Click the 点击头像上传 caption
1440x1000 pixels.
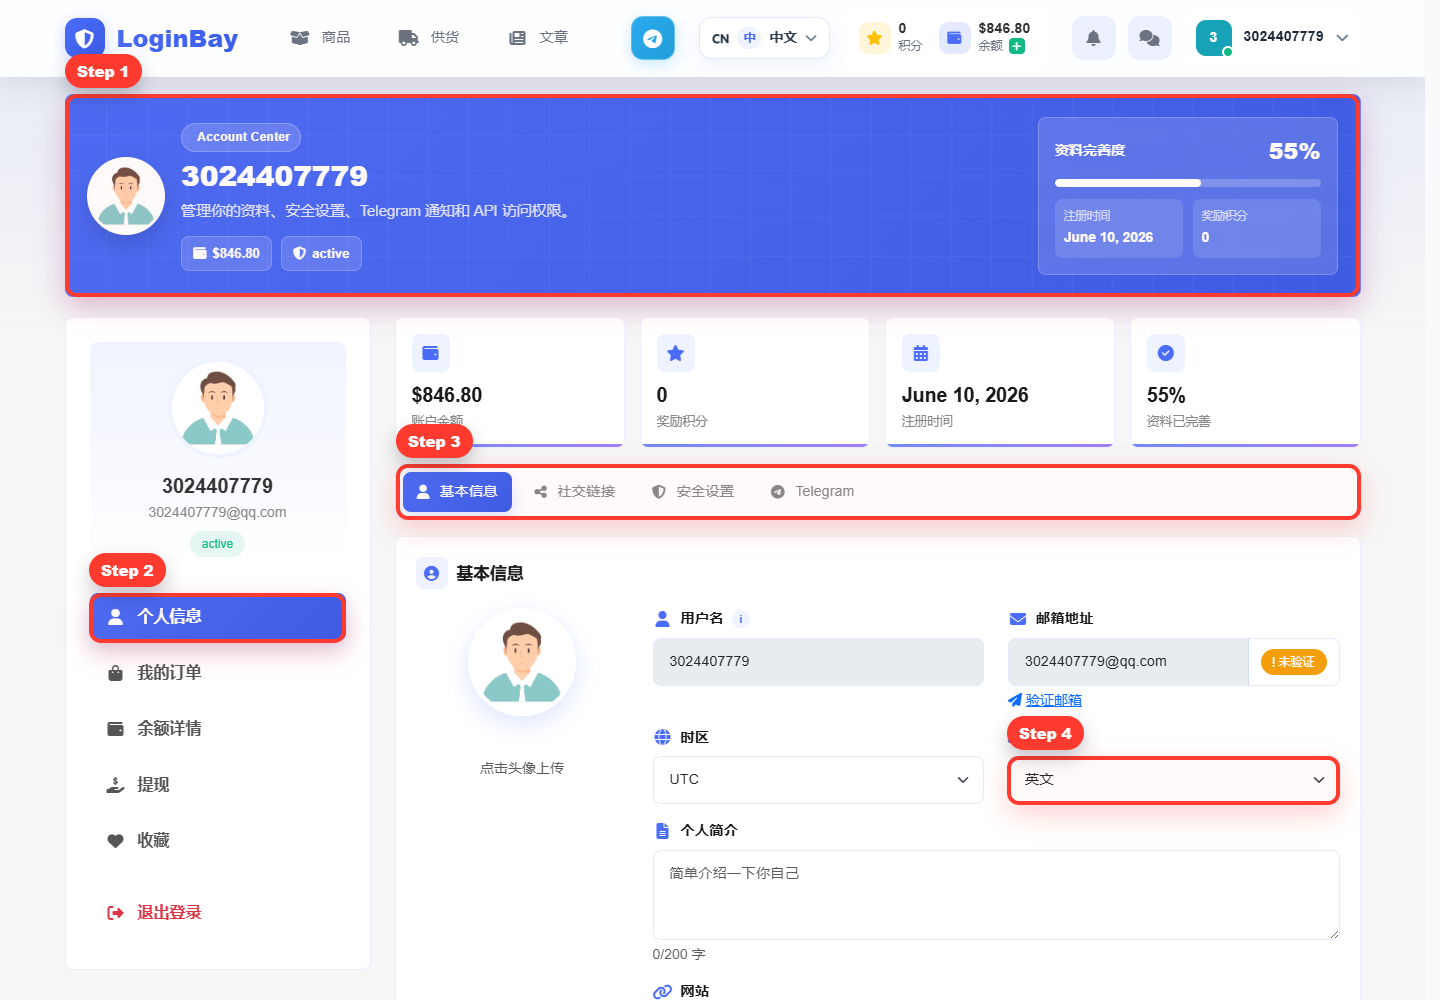tap(522, 768)
